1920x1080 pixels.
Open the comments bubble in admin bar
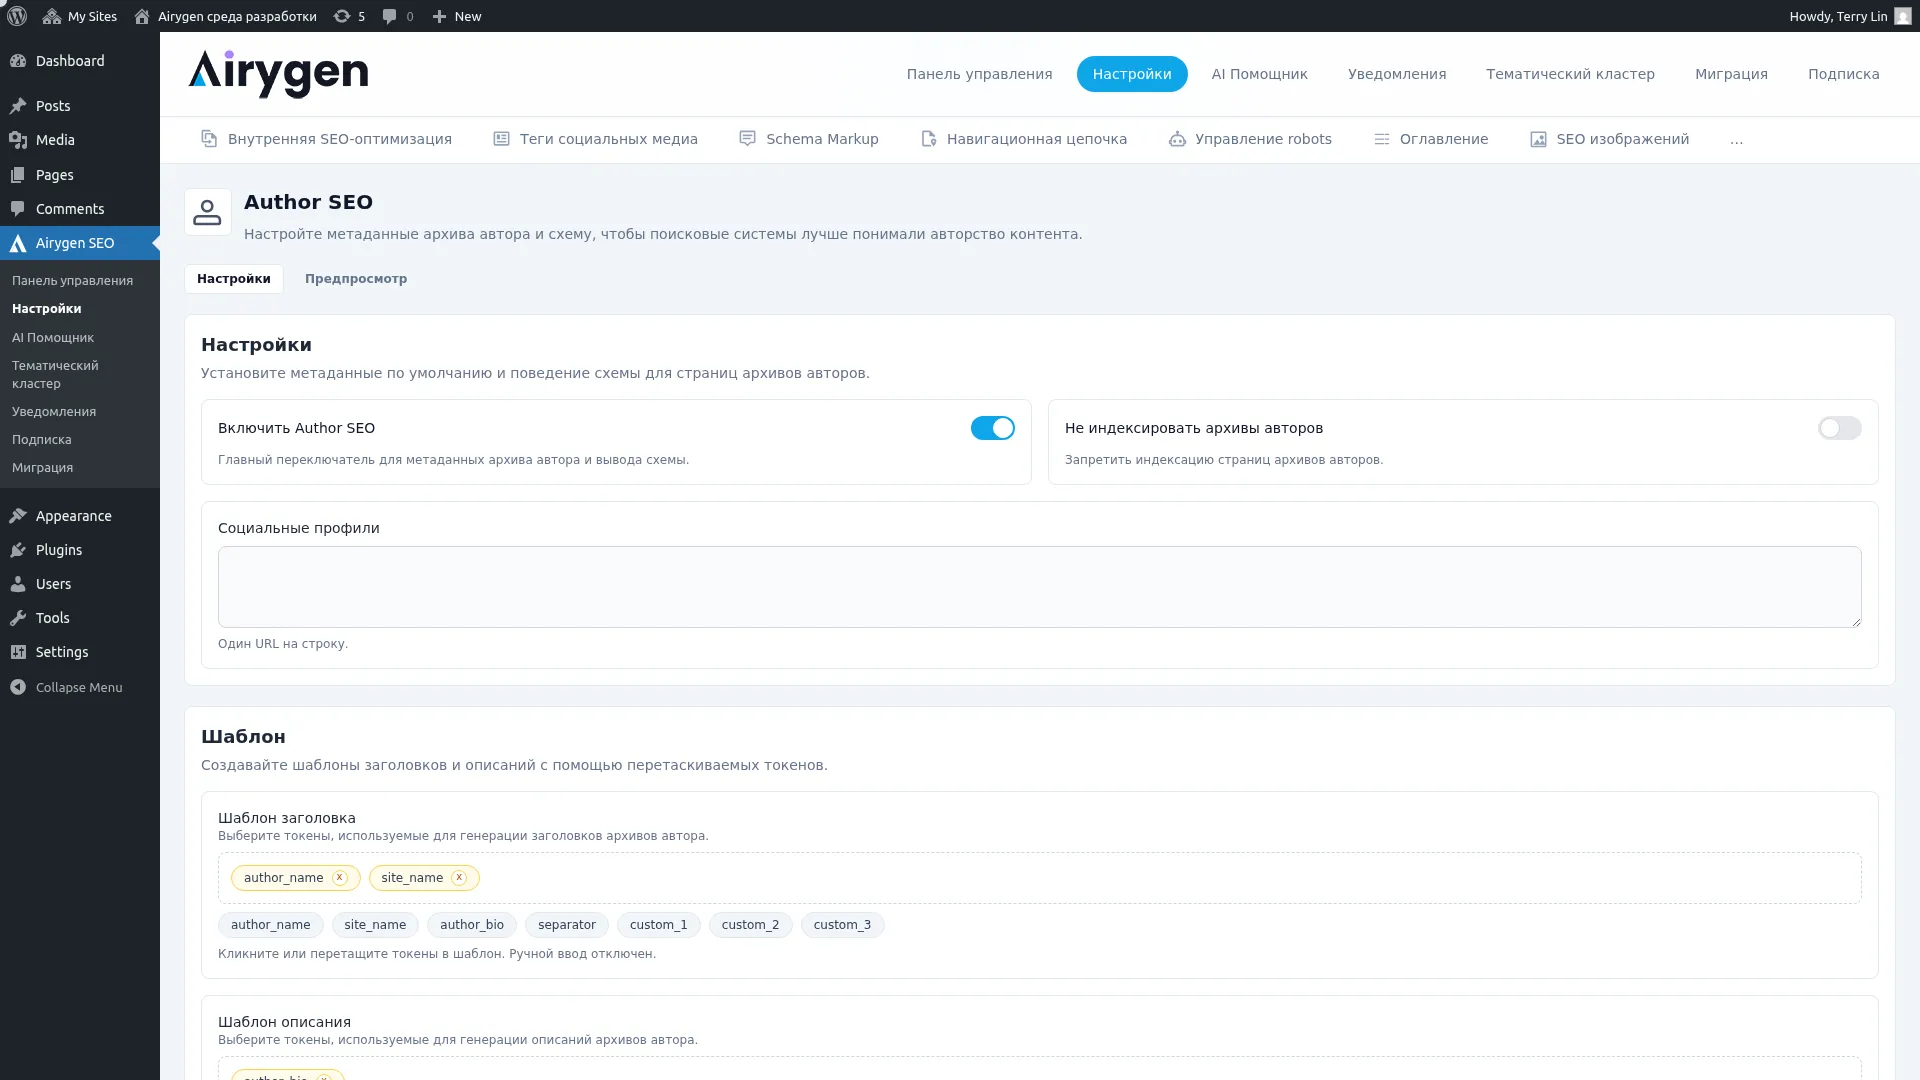point(398,16)
